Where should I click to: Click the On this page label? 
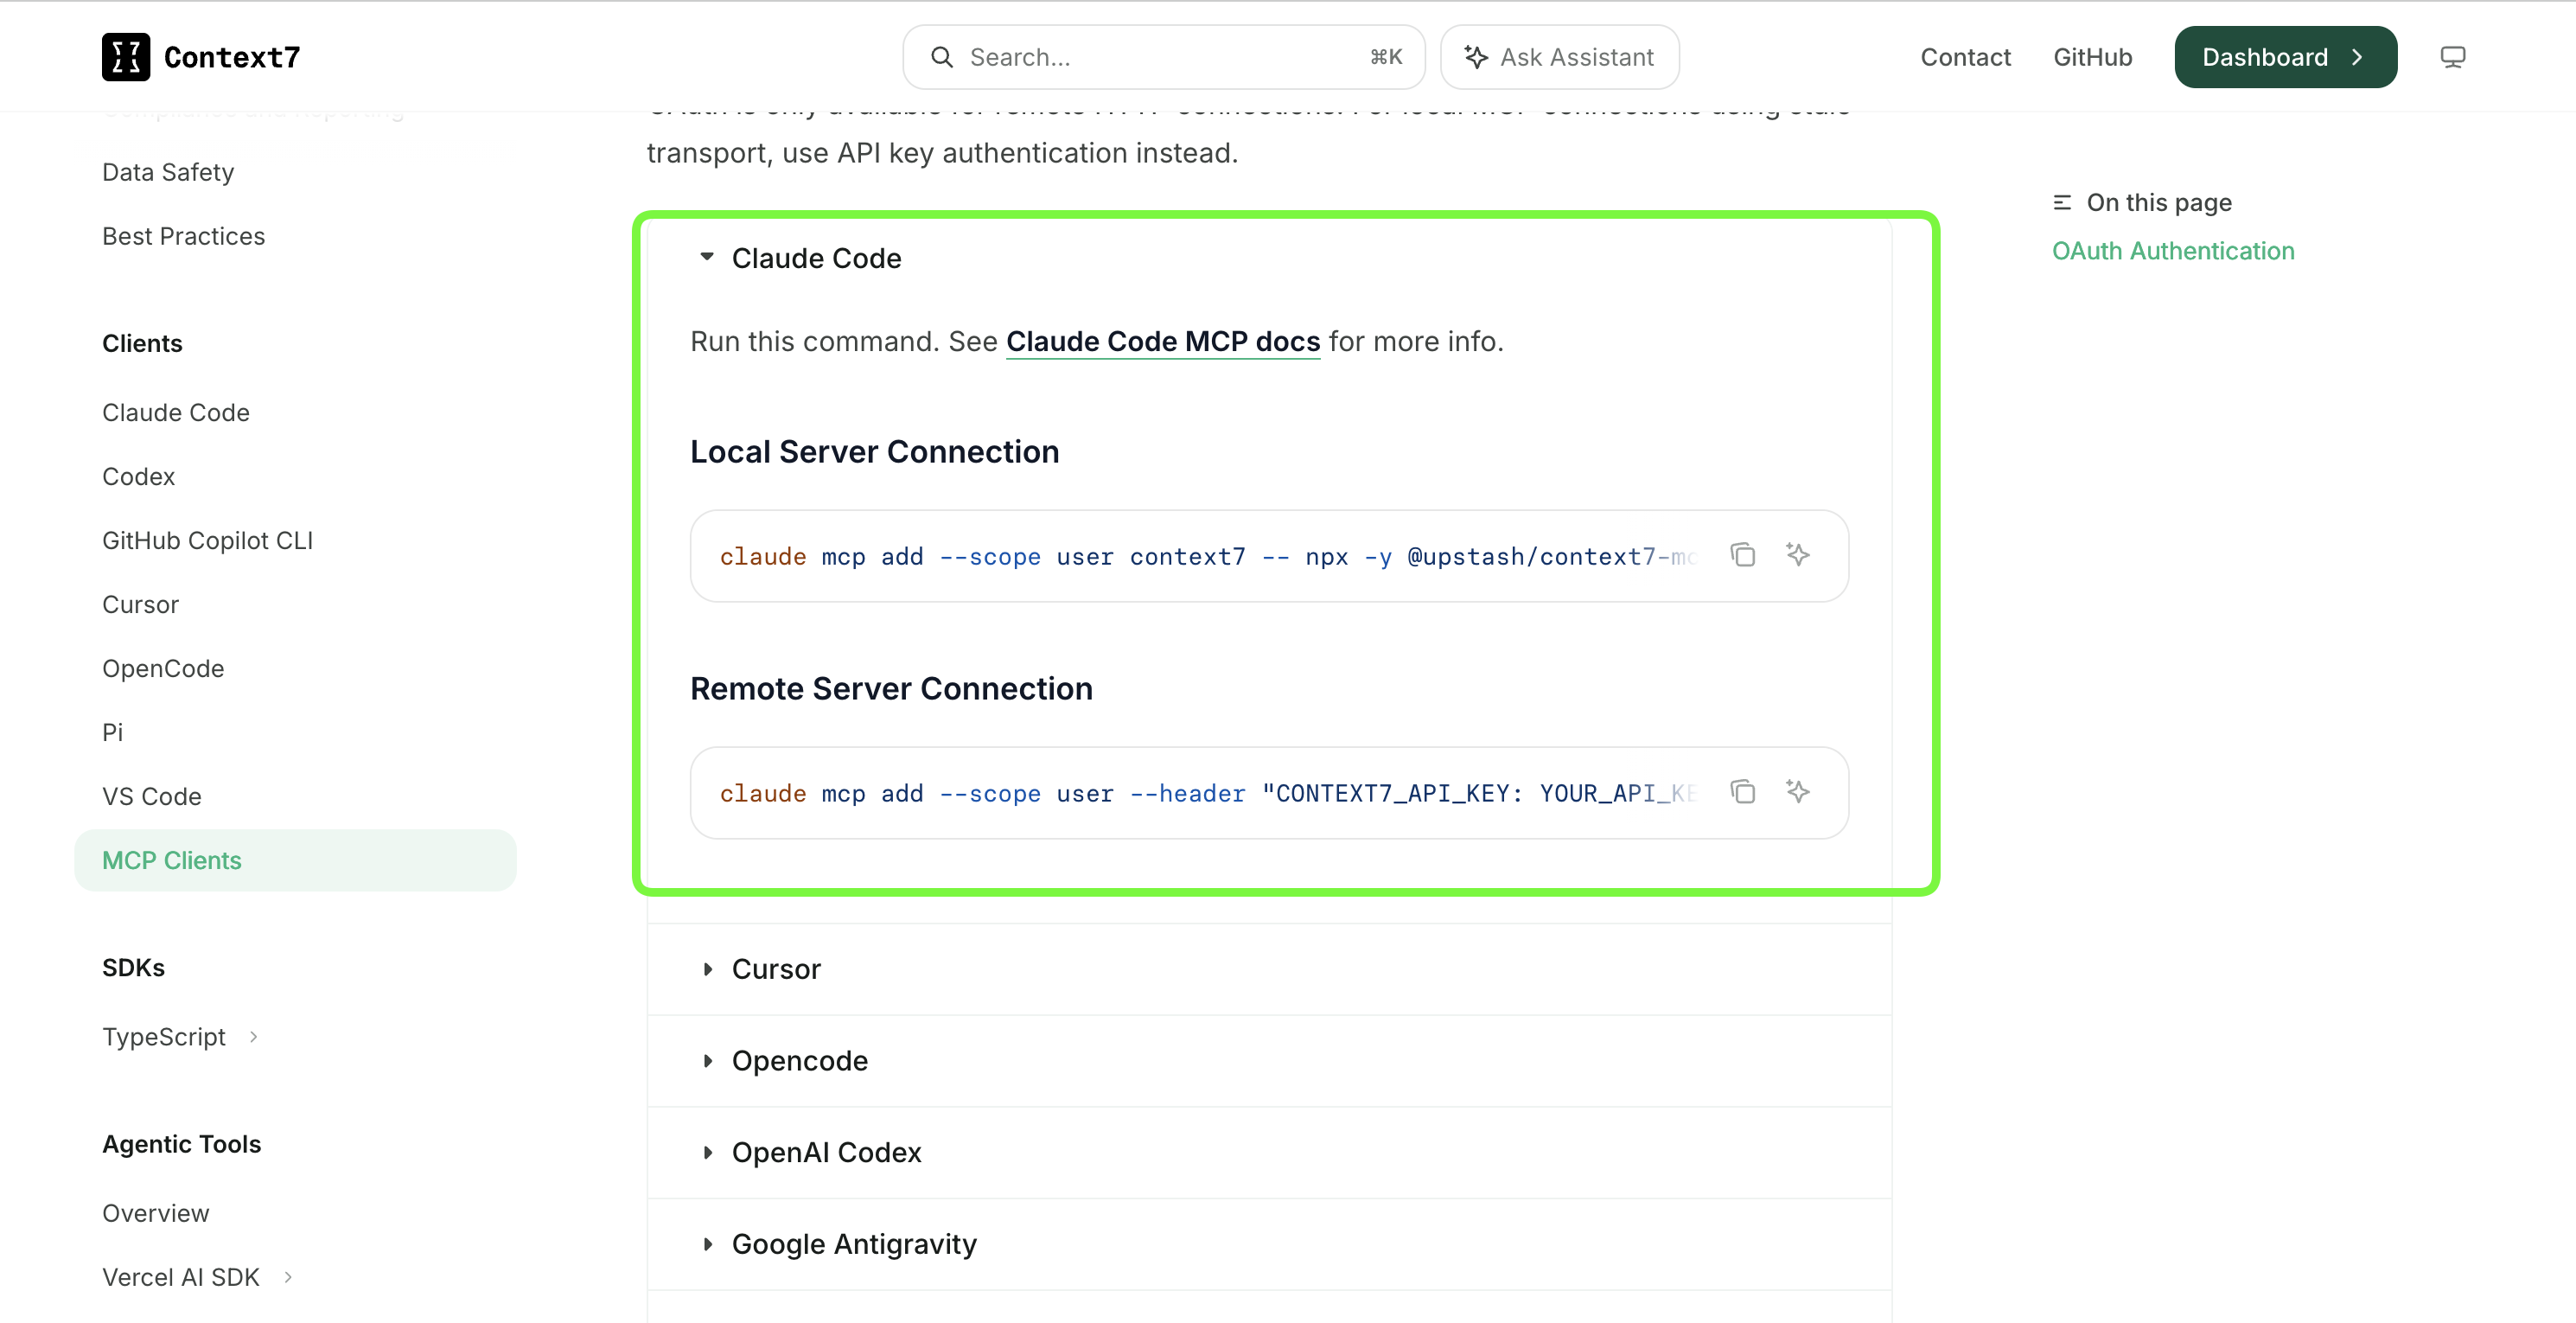click(x=2159, y=203)
